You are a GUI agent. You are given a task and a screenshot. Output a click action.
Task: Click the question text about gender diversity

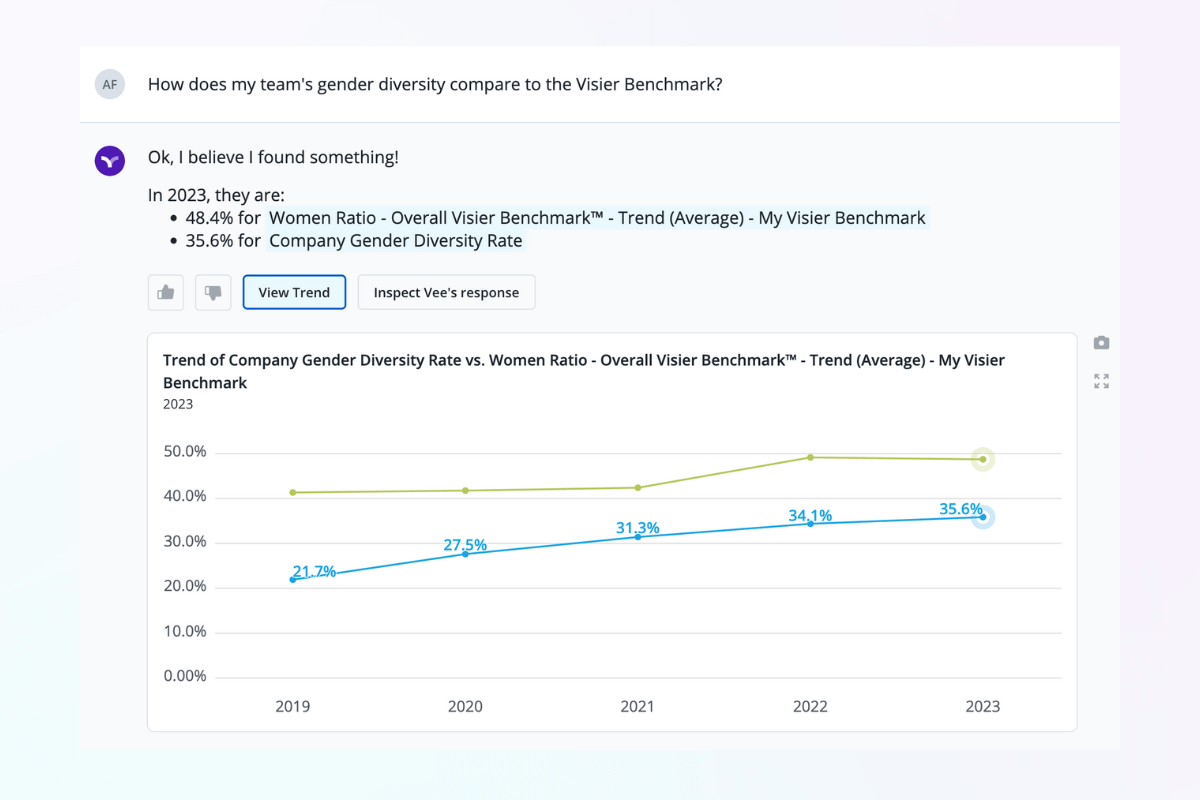click(x=435, y=84)
